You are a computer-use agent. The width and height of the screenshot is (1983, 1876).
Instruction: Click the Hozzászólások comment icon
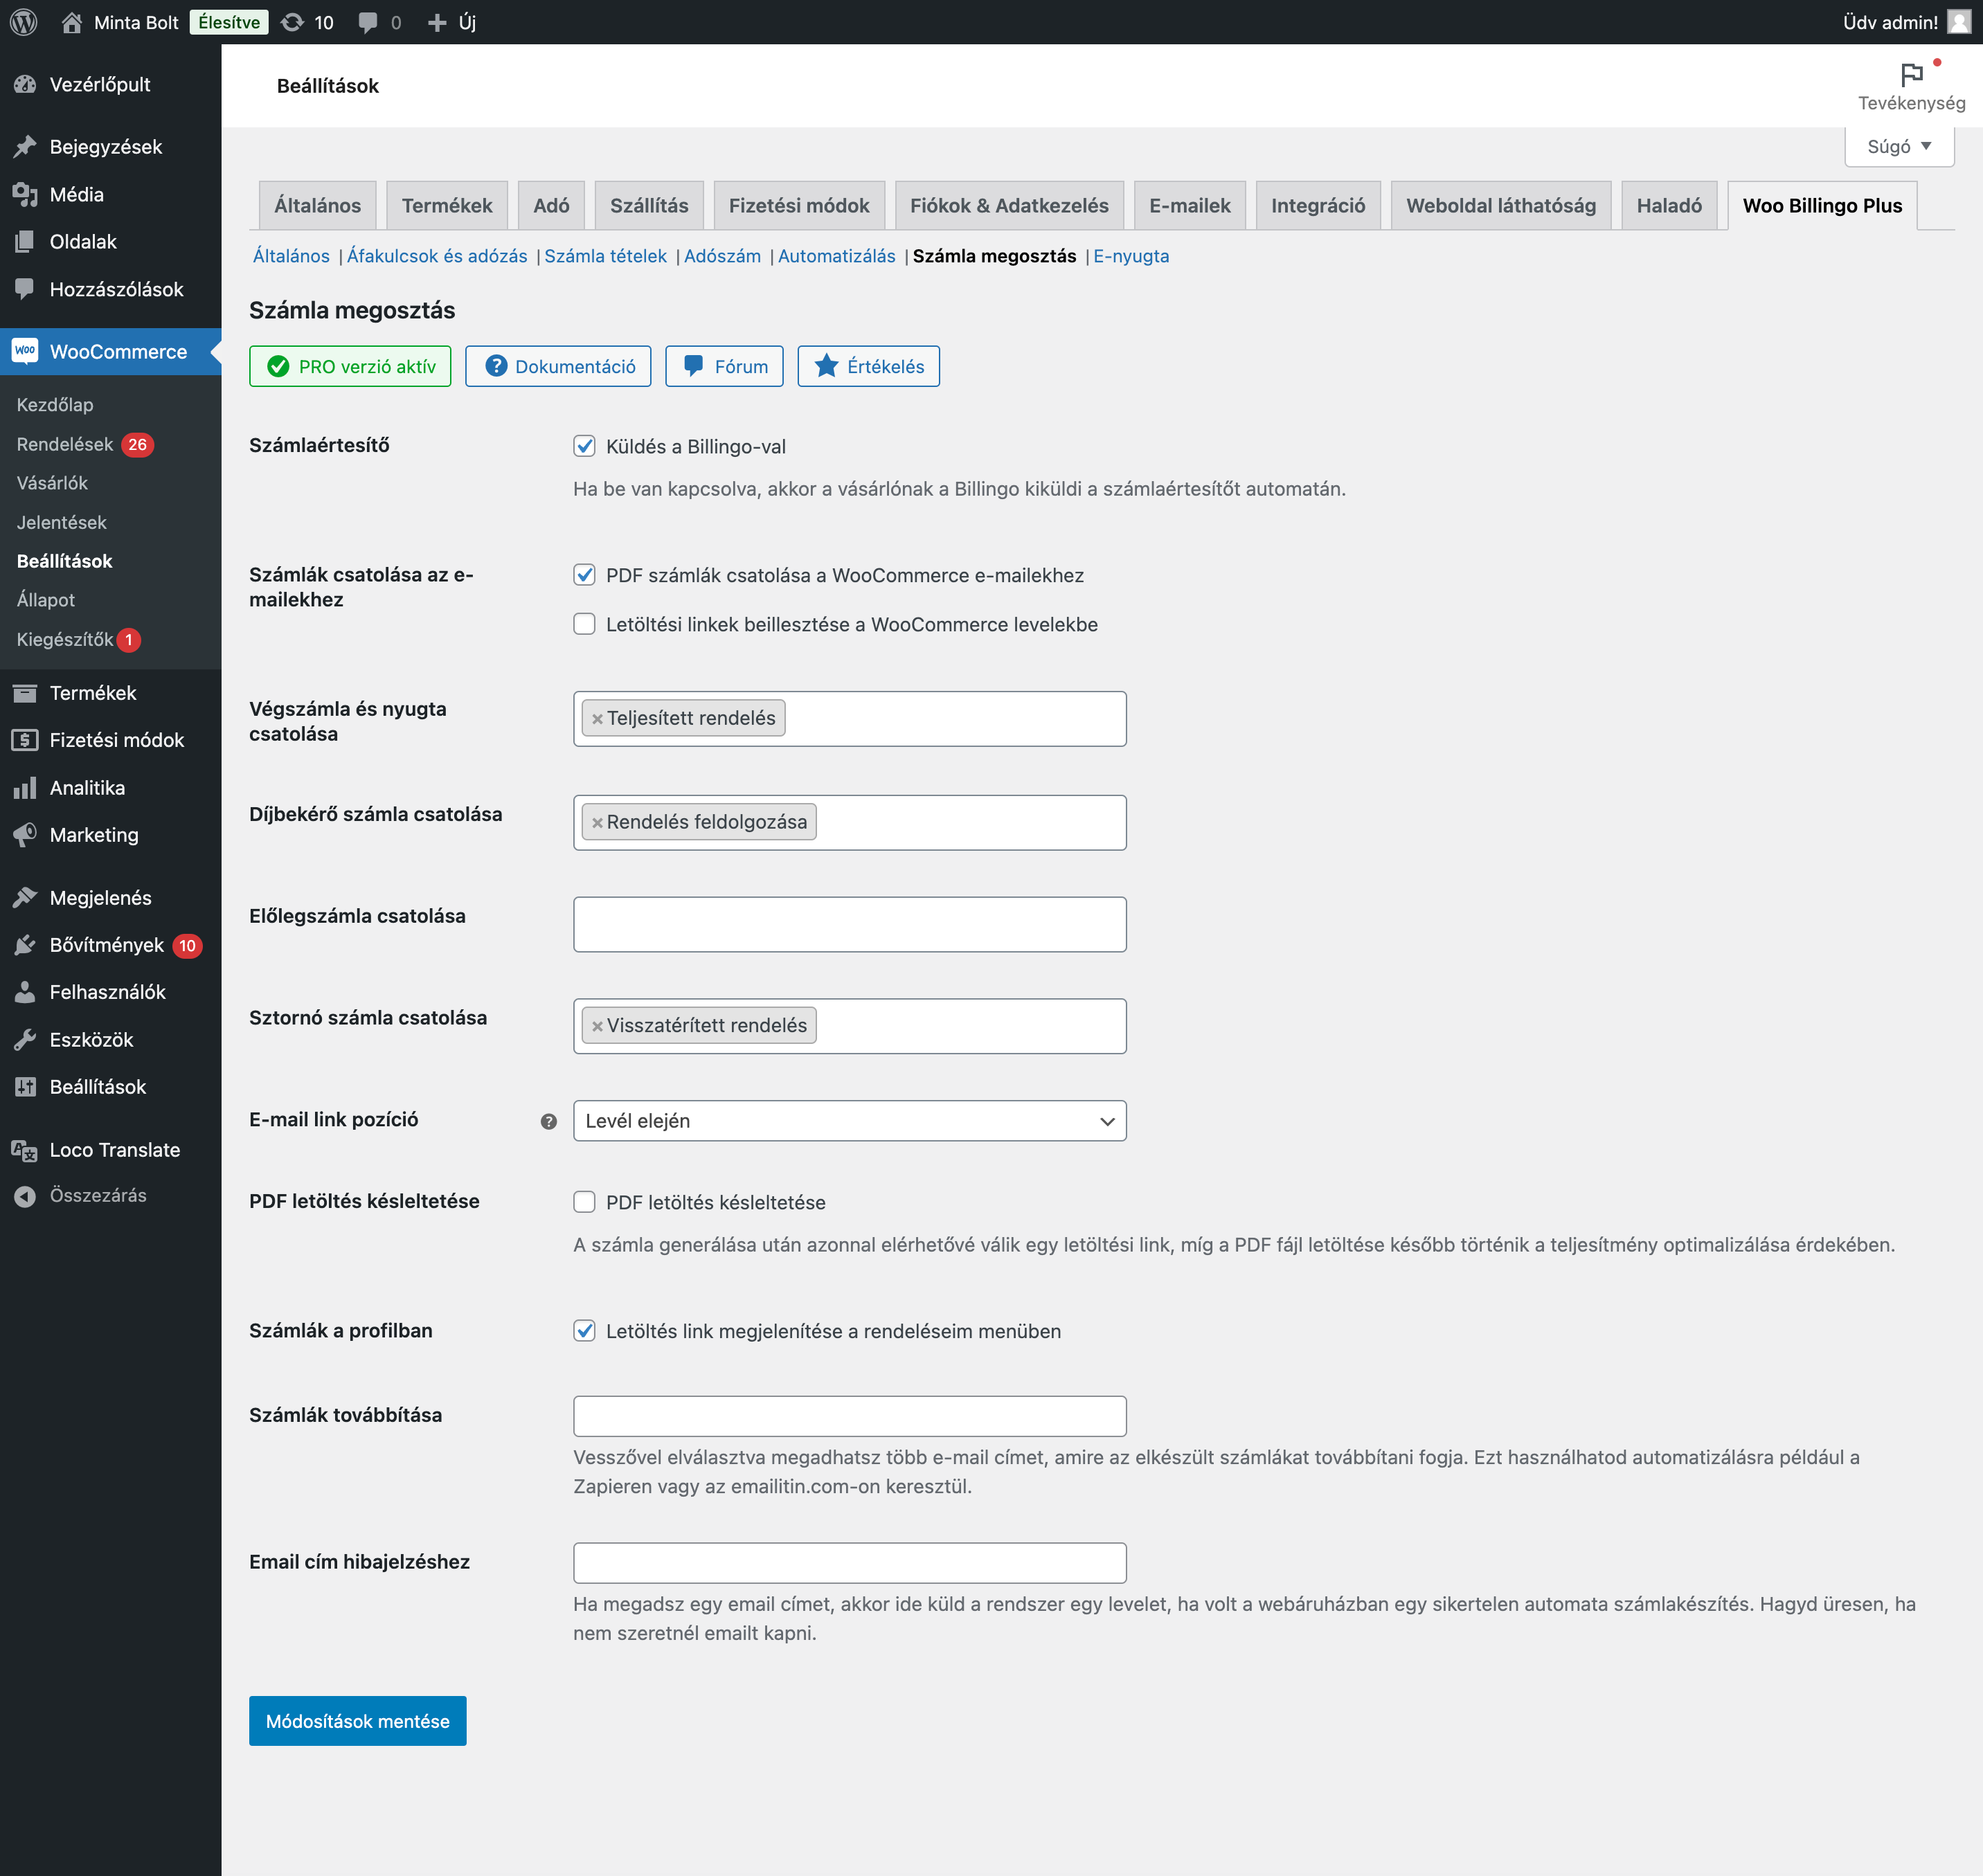pos(25,289)
